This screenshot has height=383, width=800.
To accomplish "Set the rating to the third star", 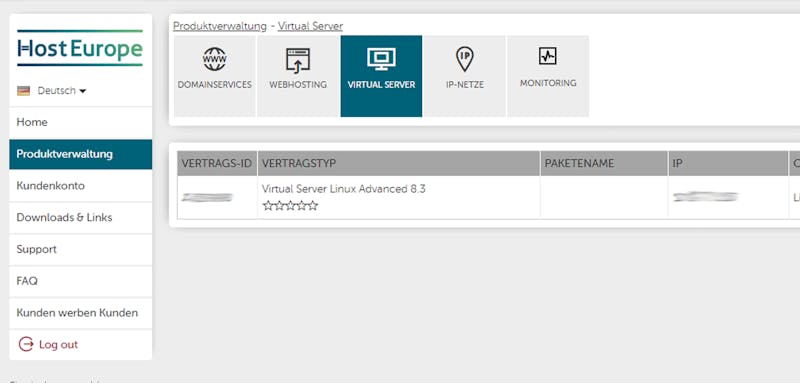I will point(290,206).
